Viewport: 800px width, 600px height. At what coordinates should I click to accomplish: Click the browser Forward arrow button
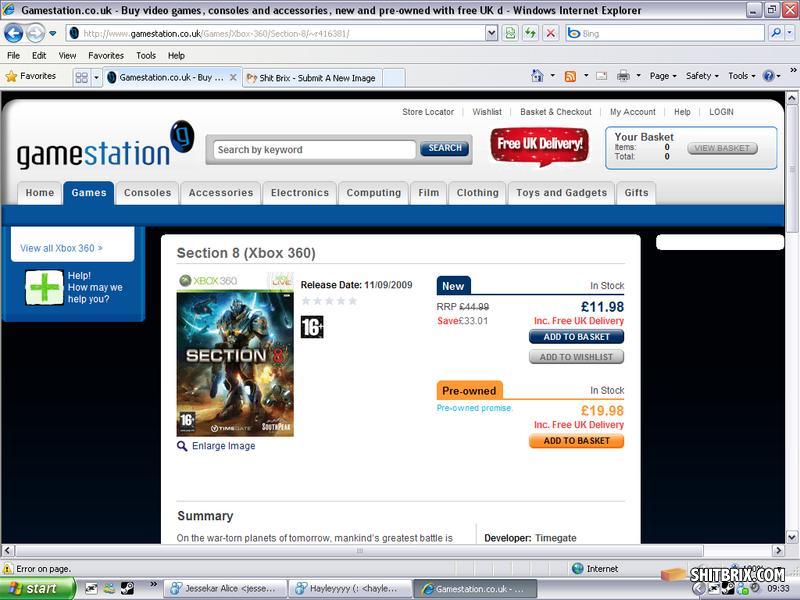click(36, 34)
